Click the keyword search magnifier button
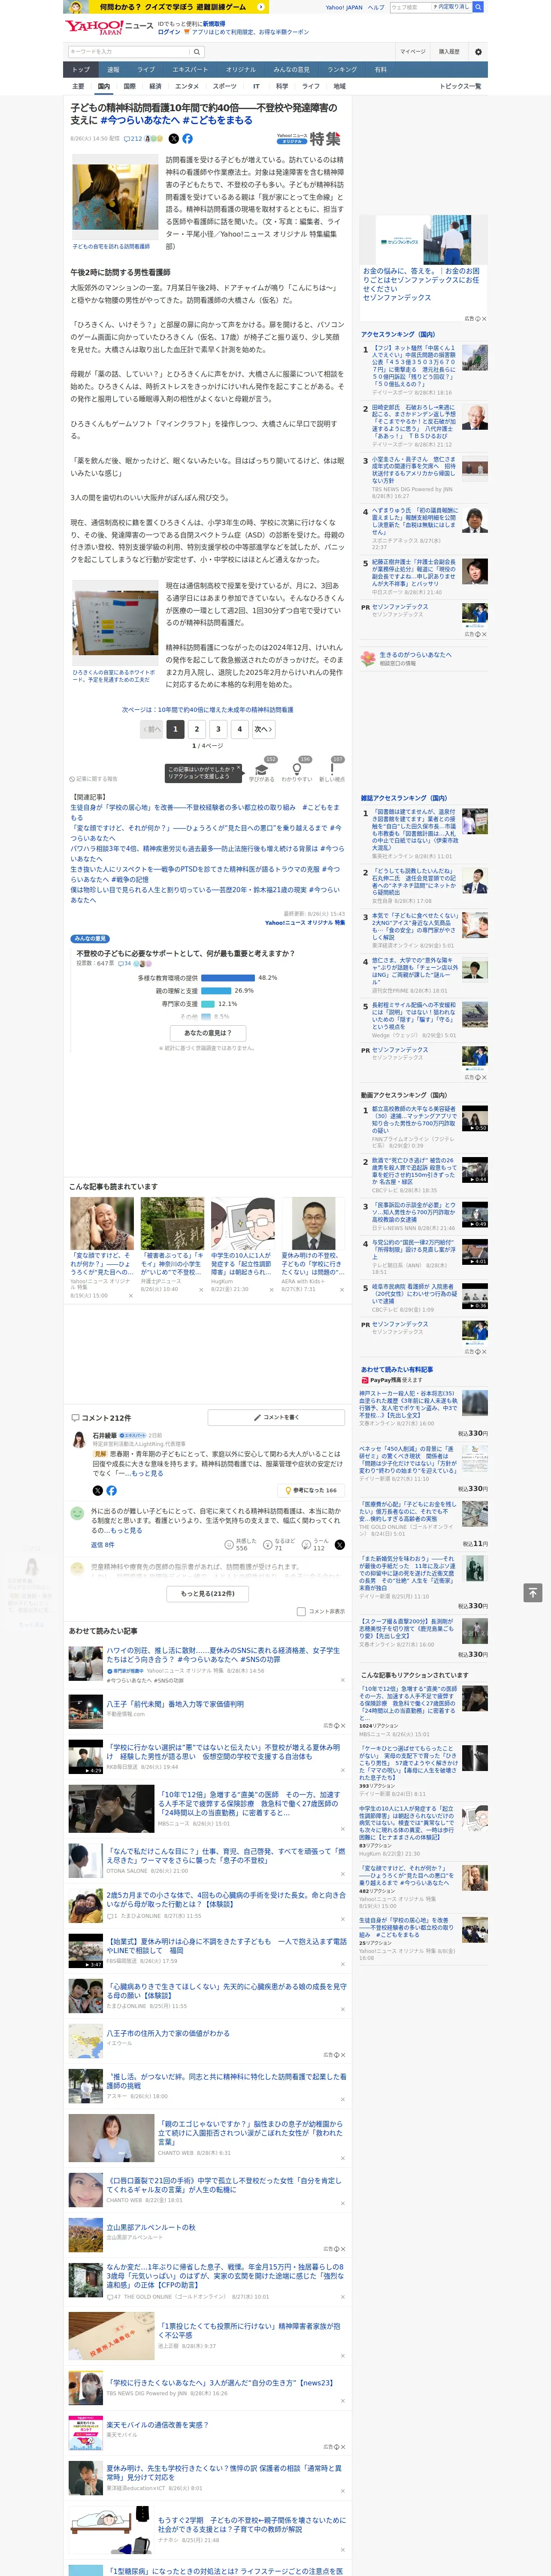Image resolution: width=551 pixels, height=2576 pixels. click(197, 51)
